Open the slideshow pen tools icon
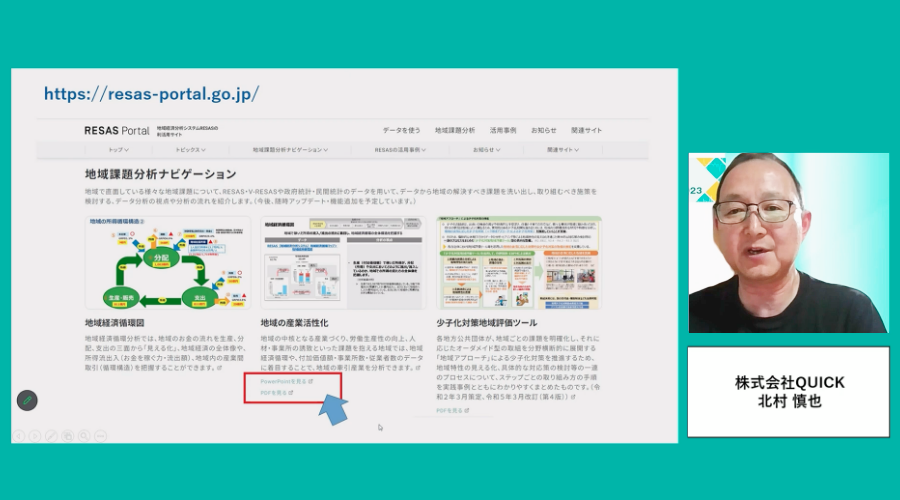This screenshot has width=900, height=500. coord(51,436)
